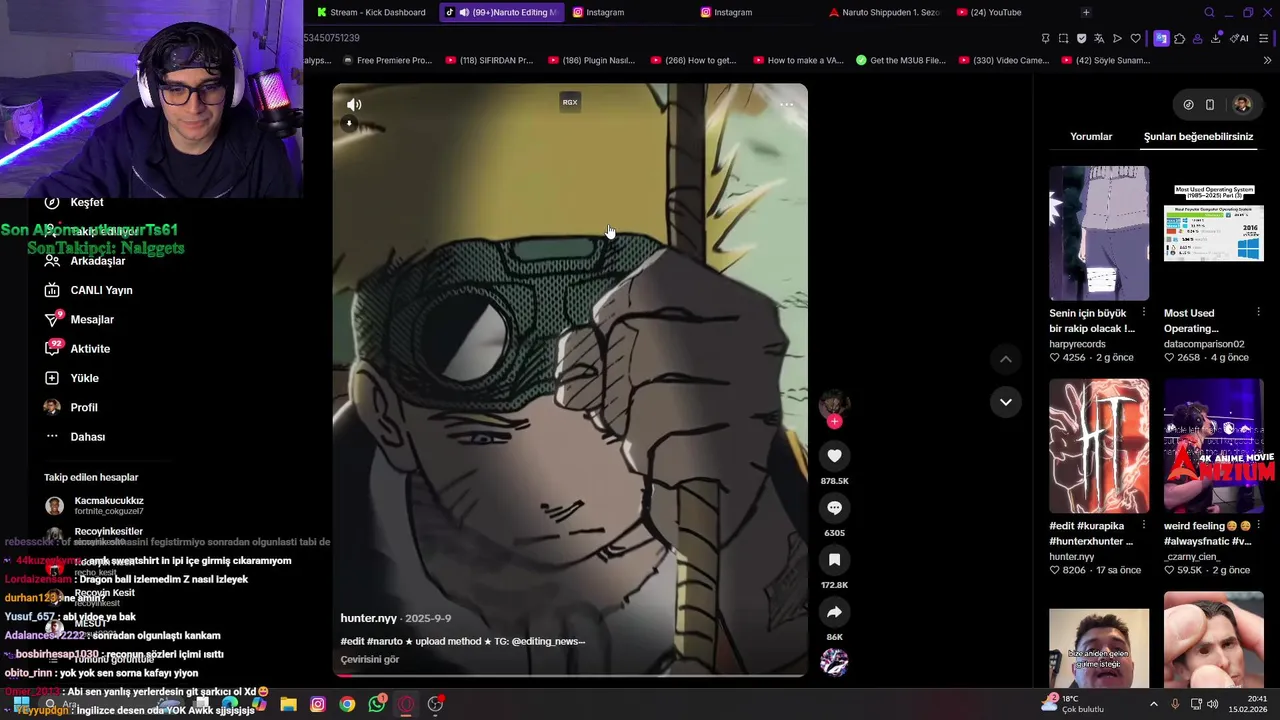Show hidden system tray icons chevron
Screen dimensions: 1280x720
pyautogui.click(x=1153, y=704)
